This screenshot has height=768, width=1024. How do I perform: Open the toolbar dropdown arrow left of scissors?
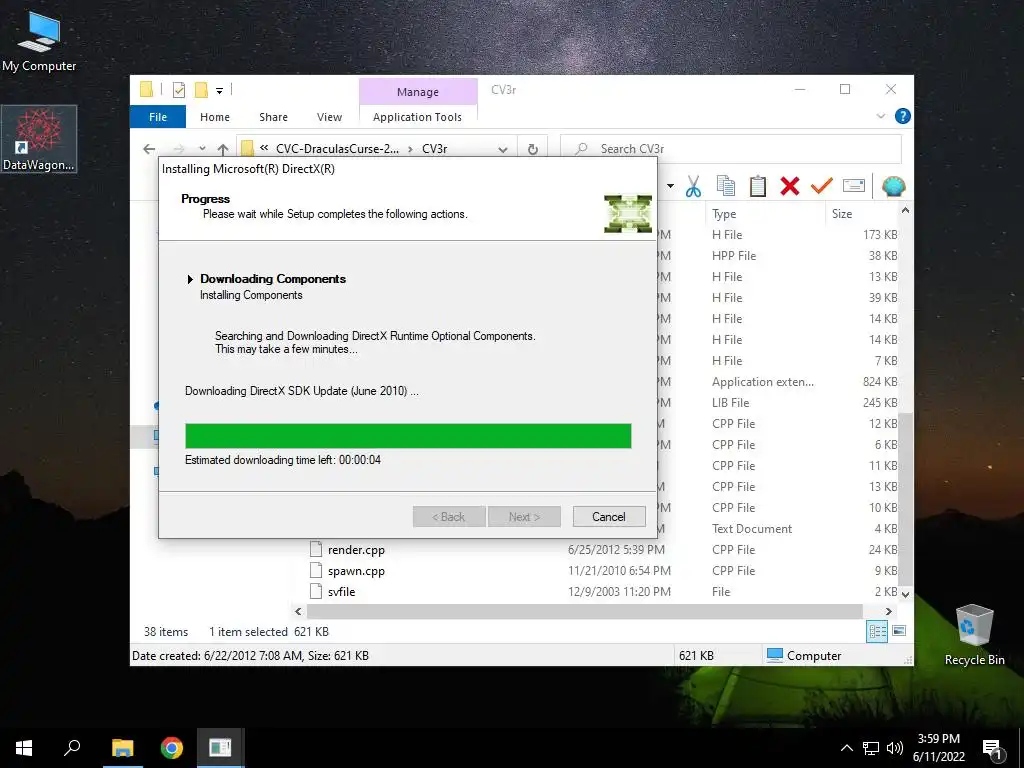[x=670, y=187]
